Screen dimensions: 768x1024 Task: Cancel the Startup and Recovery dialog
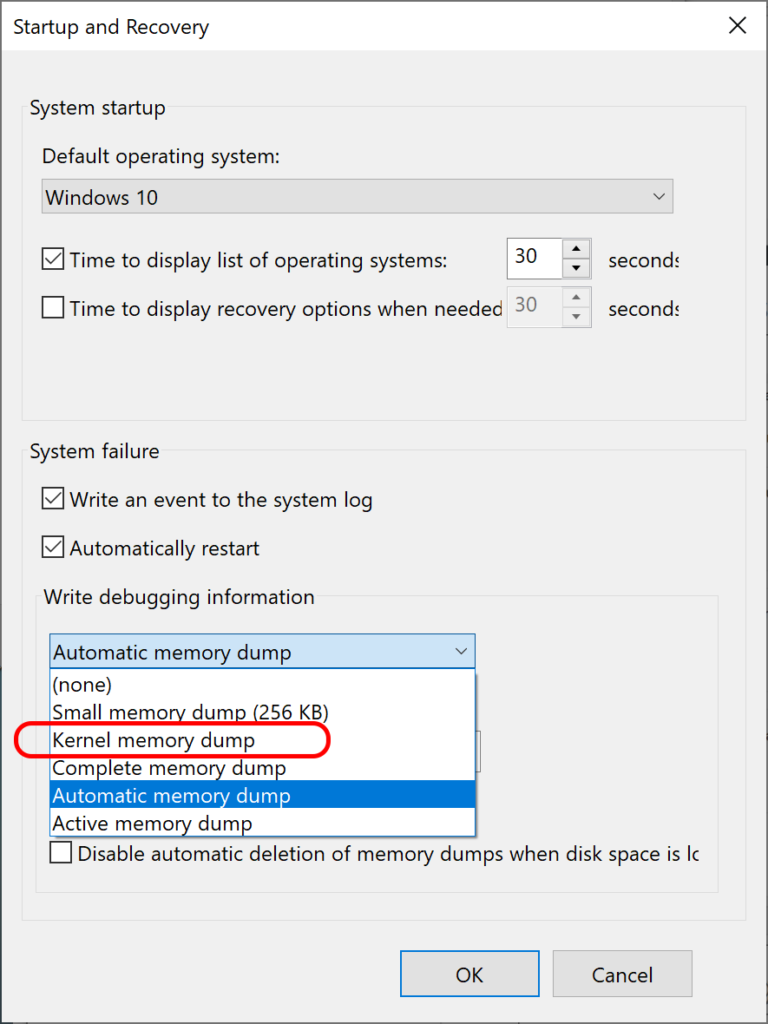click(x=622, y=974)
